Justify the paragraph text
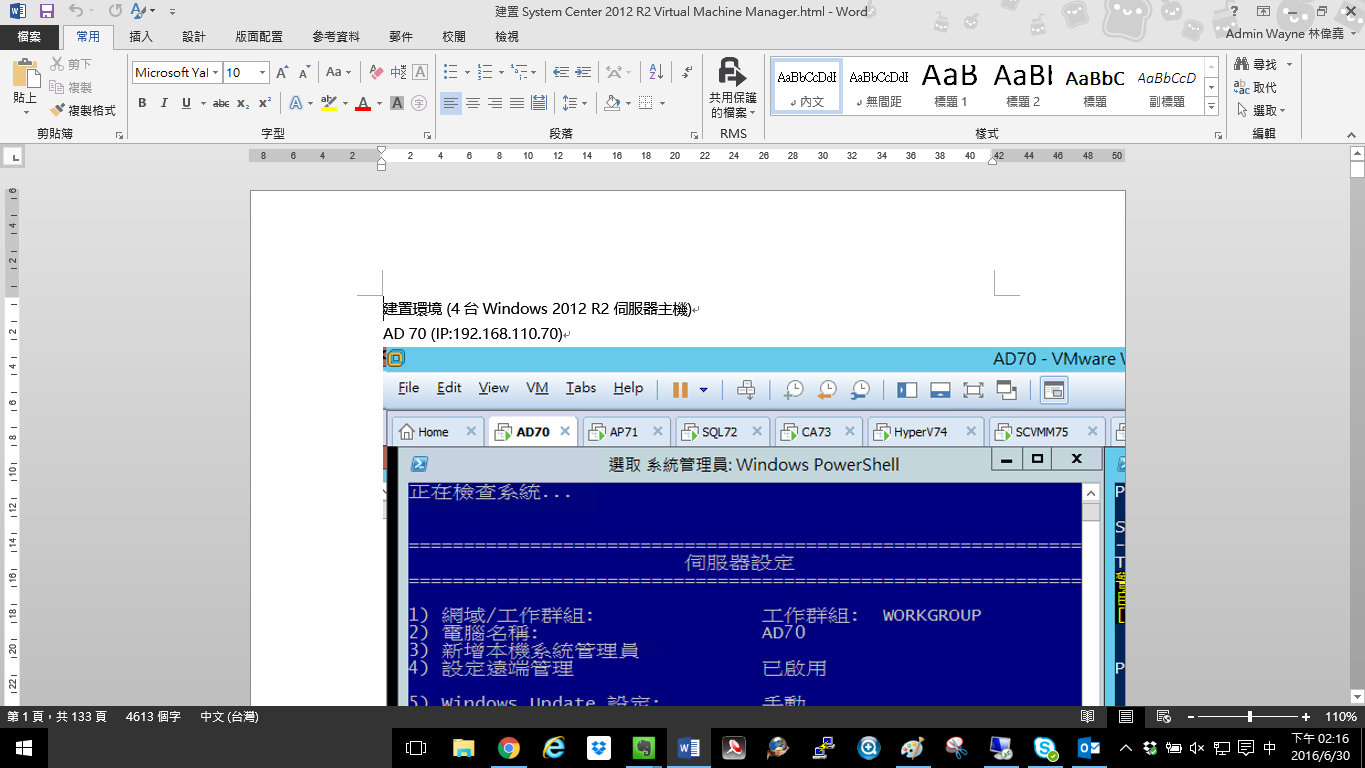1365x768 pixels. [517, 103]
